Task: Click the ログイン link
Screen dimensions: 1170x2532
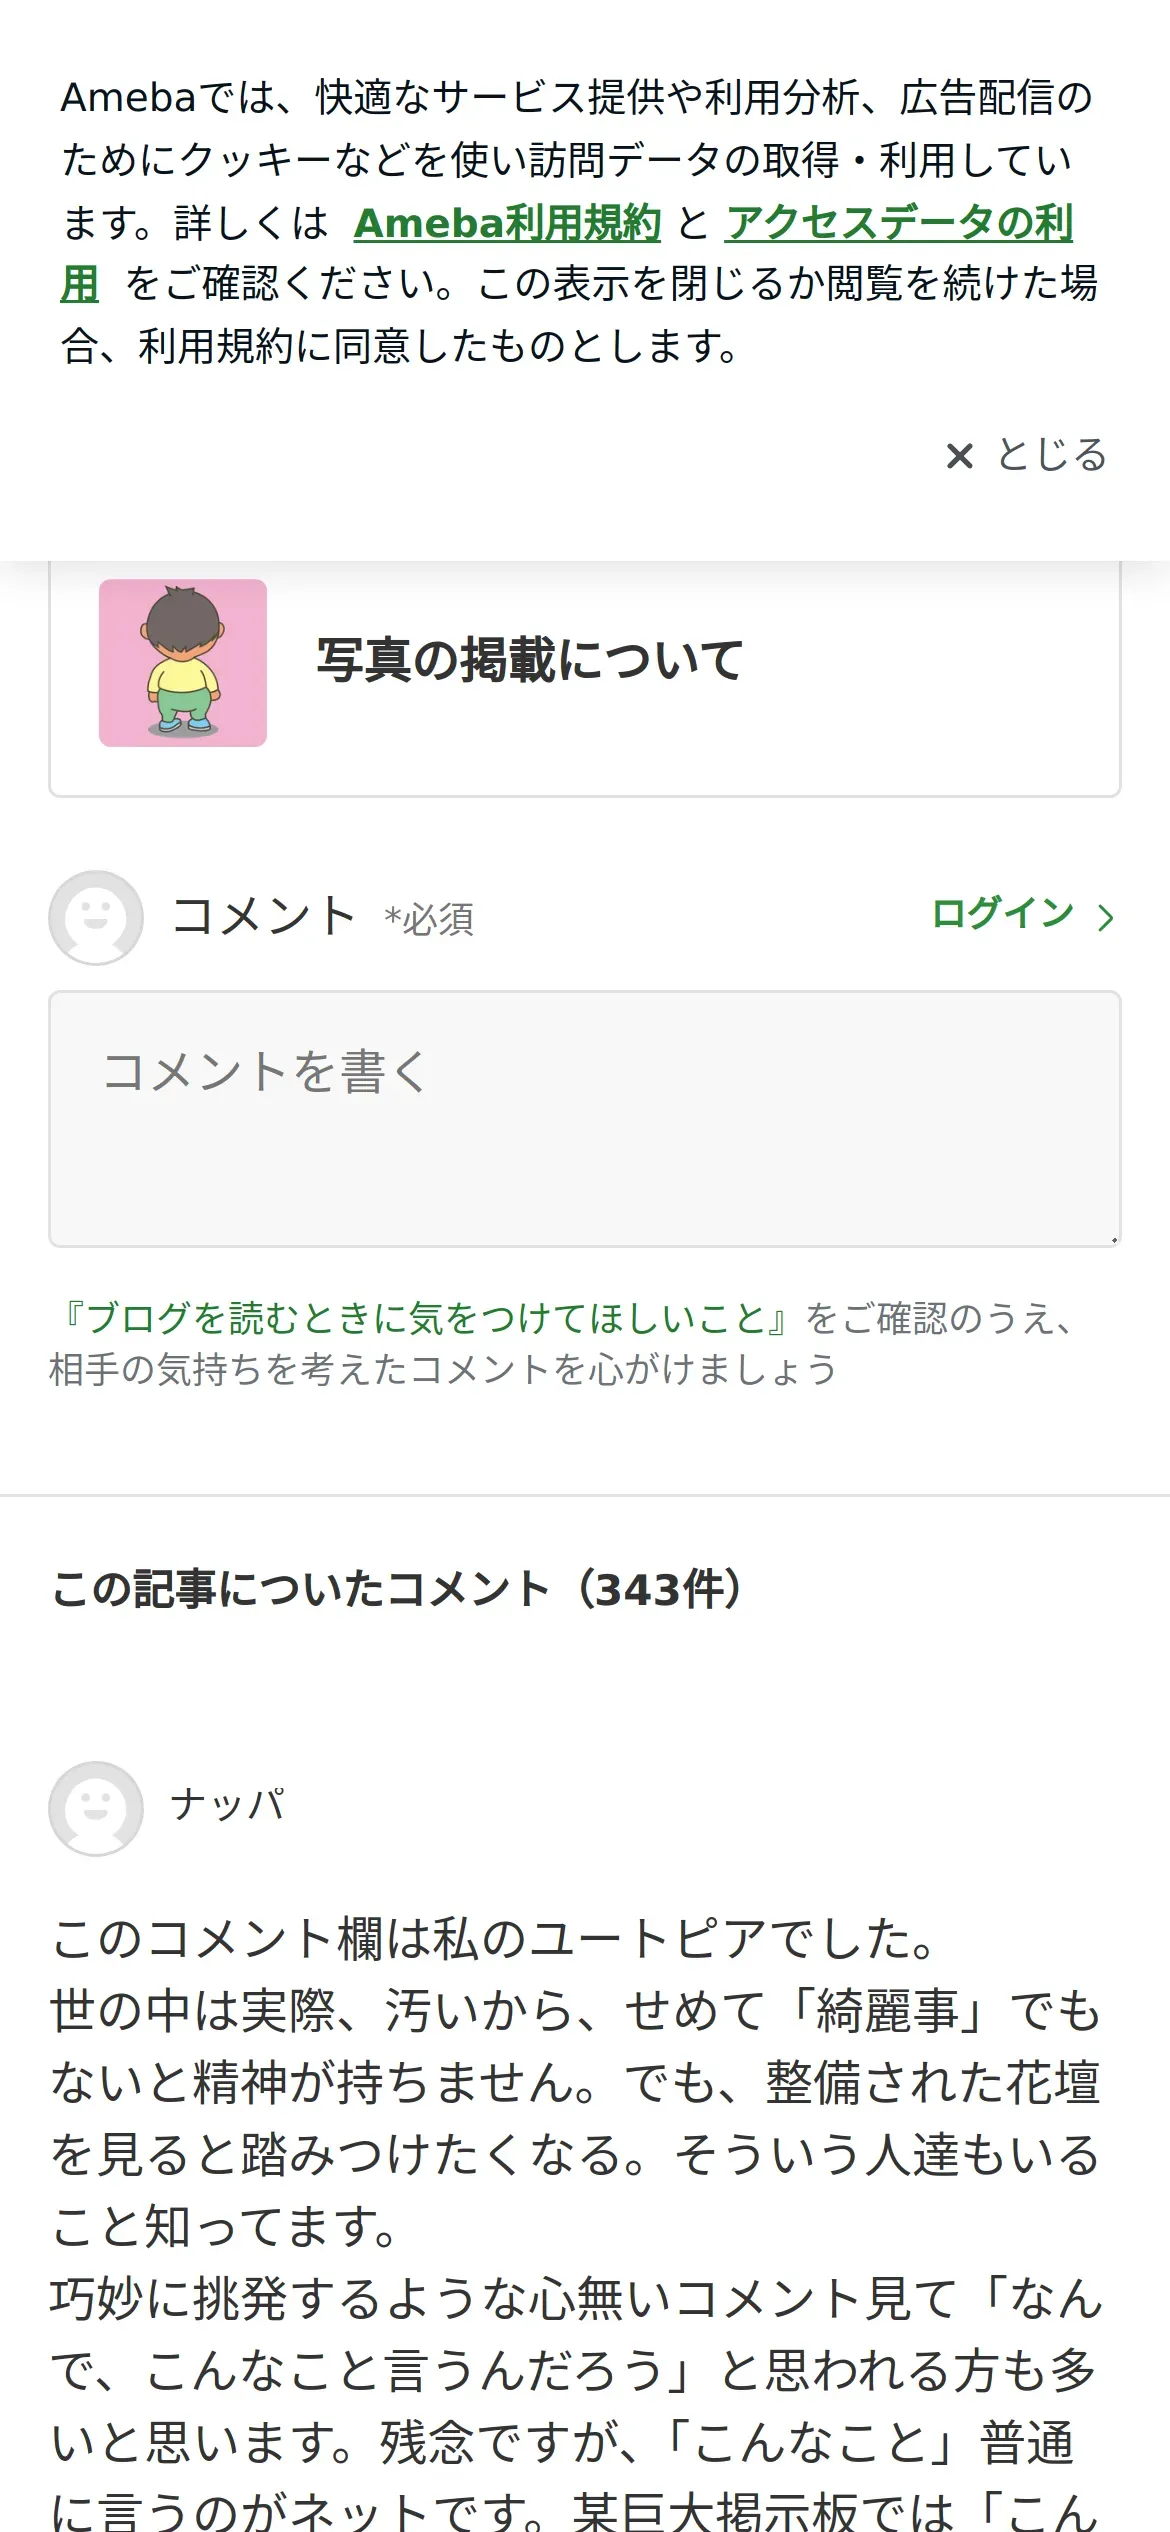Action: click(1002, 913)
